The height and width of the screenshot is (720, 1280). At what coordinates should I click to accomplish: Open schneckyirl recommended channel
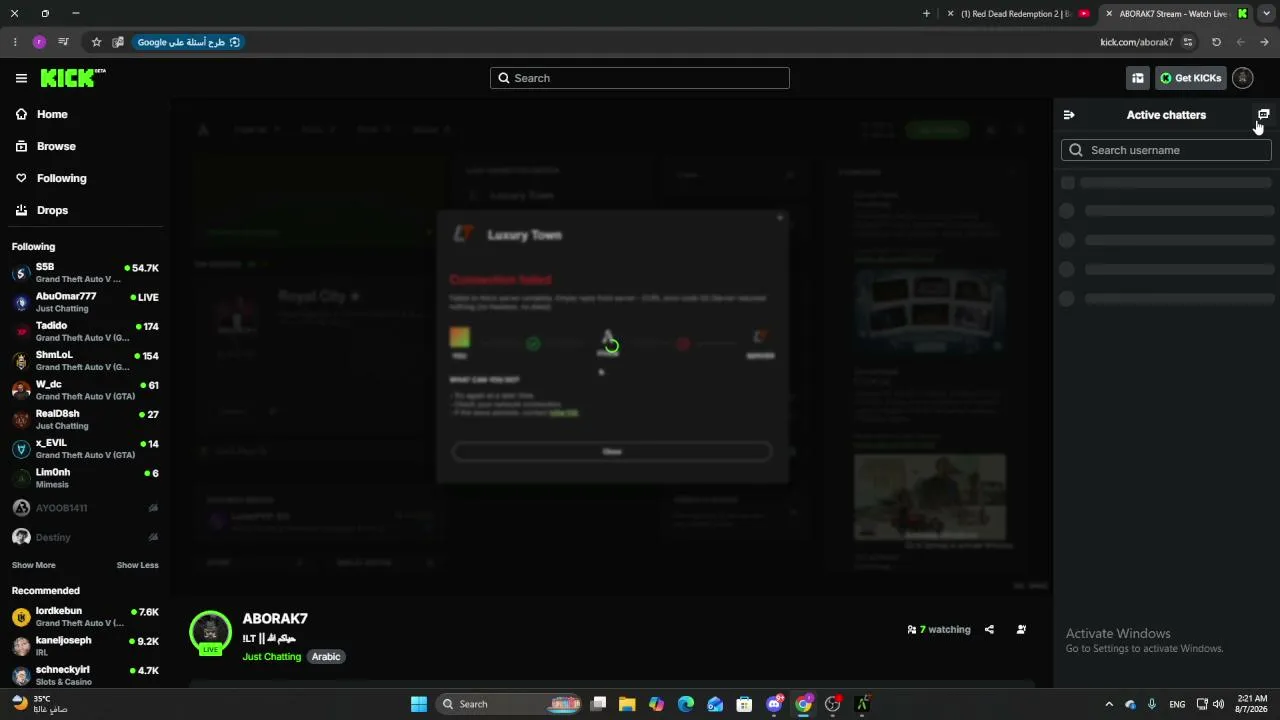[85, 675]
